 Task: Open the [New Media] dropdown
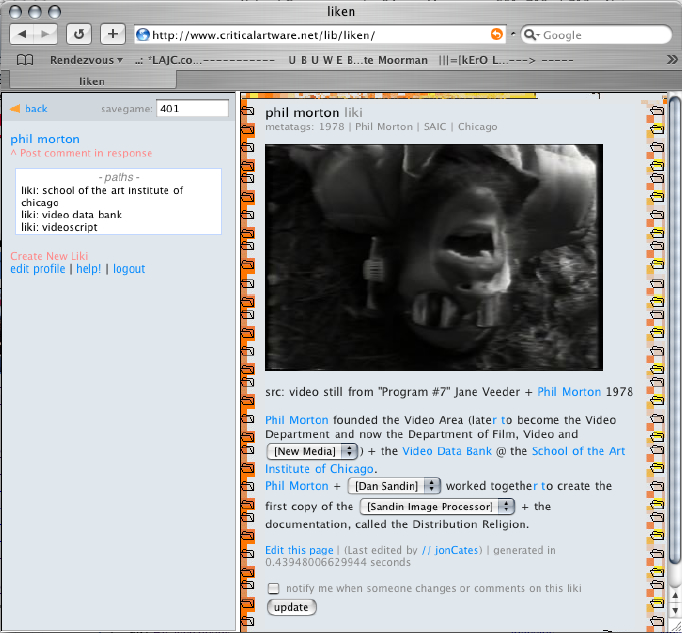pos(312,451)
